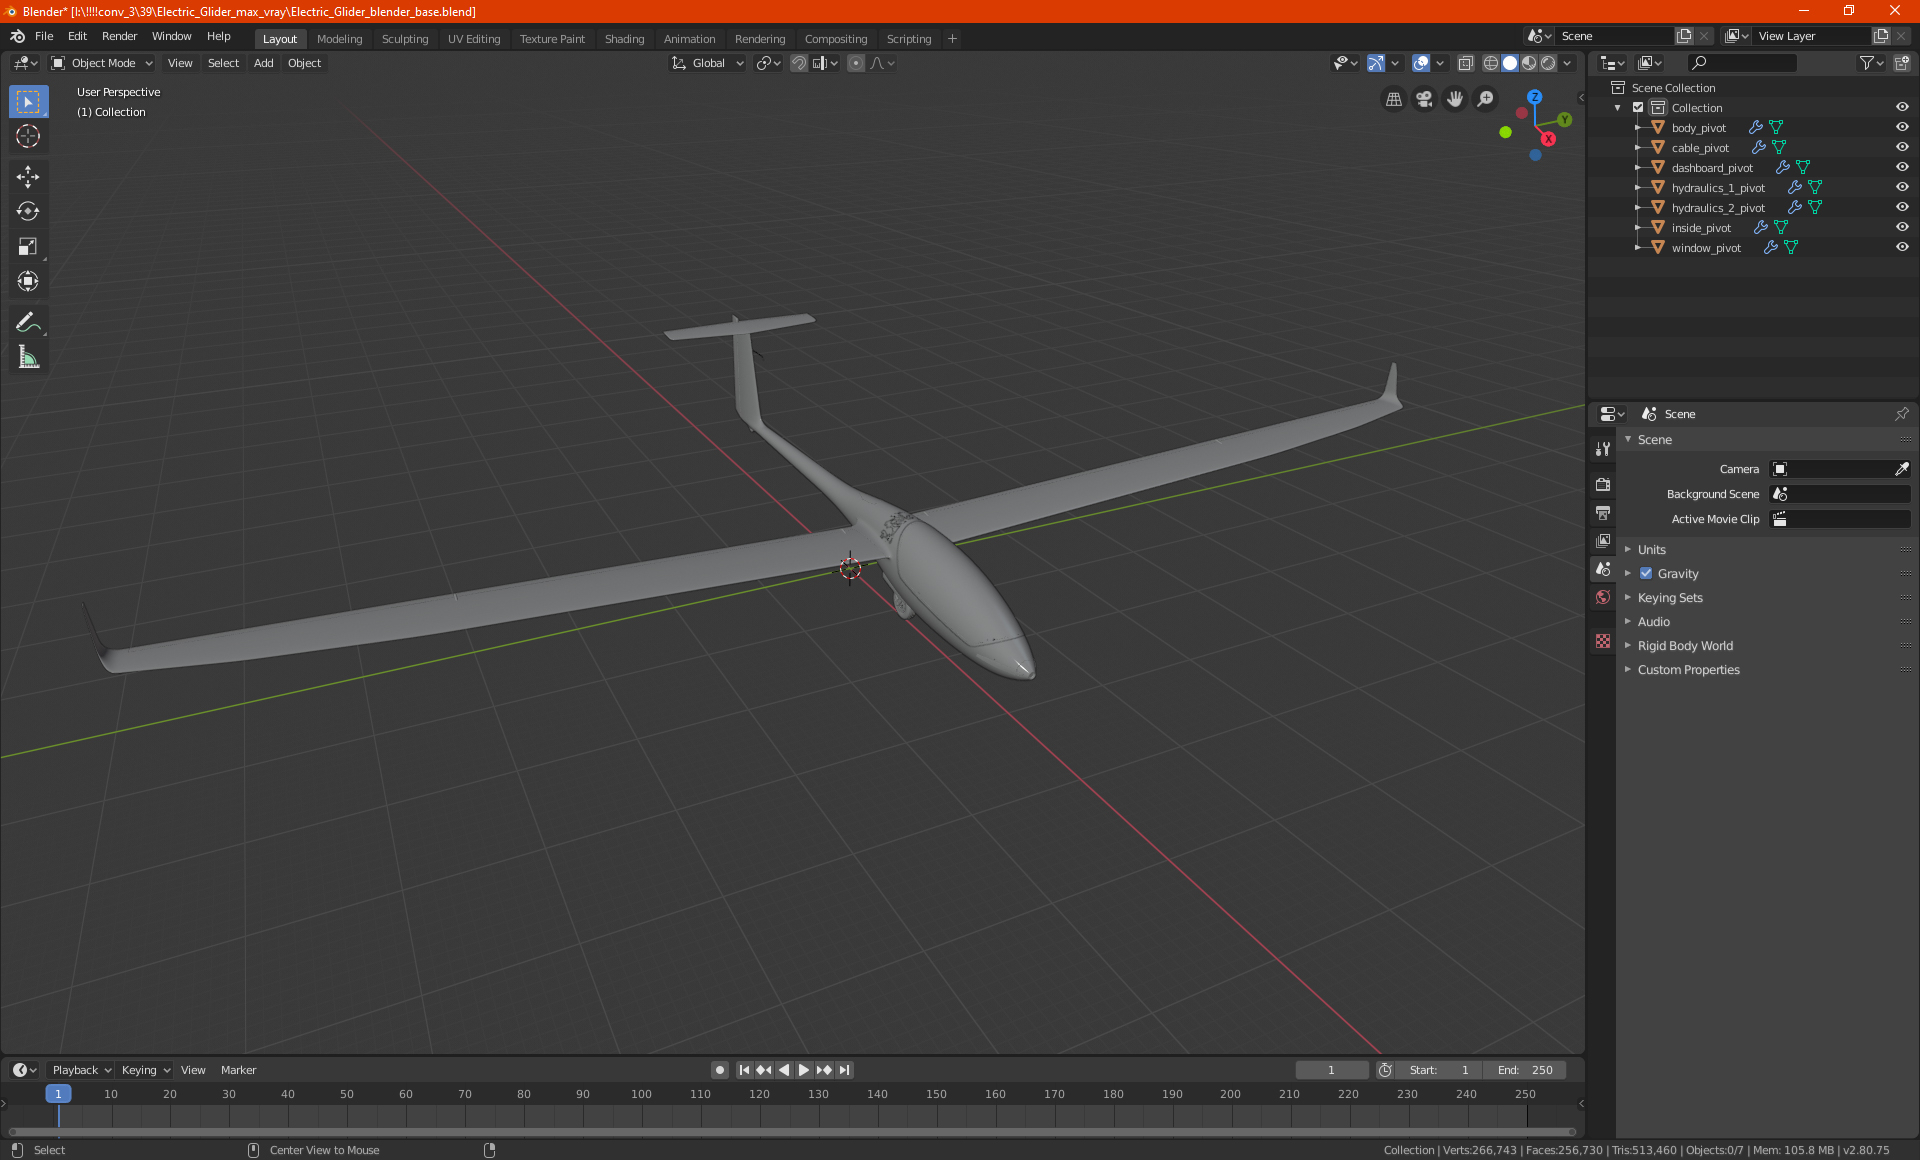This screenshot has height=1160, width=1920.
Task: Click the current frame number field
Action: point(1331,1070)
